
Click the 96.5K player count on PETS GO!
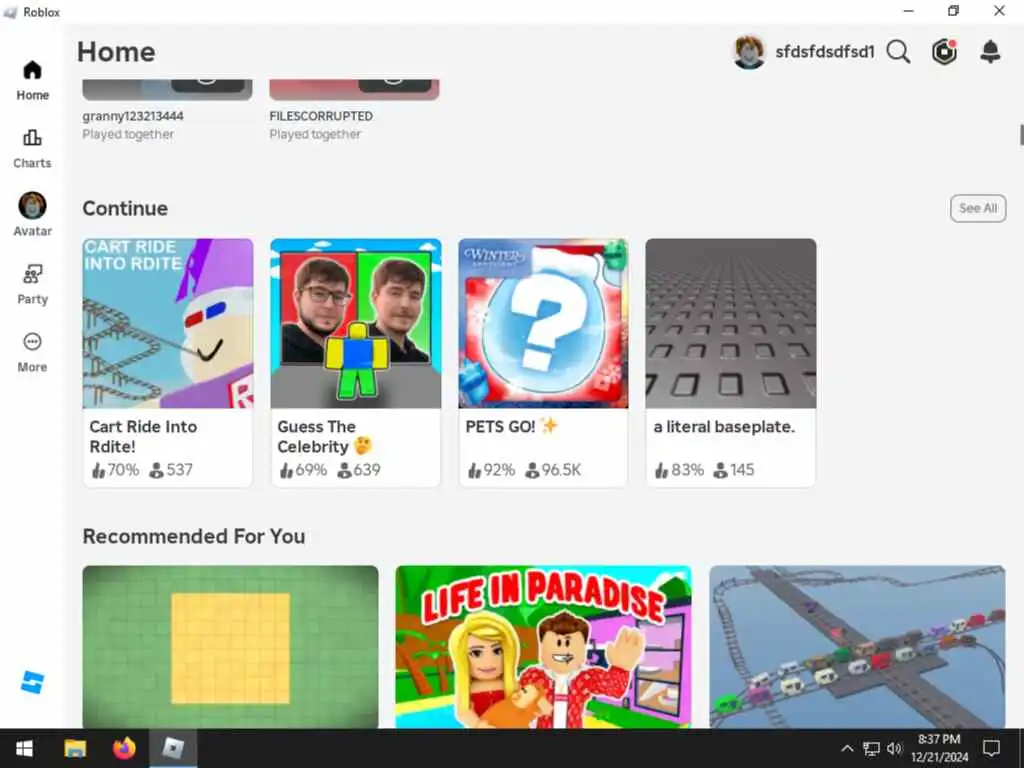[x=553, y=470]
